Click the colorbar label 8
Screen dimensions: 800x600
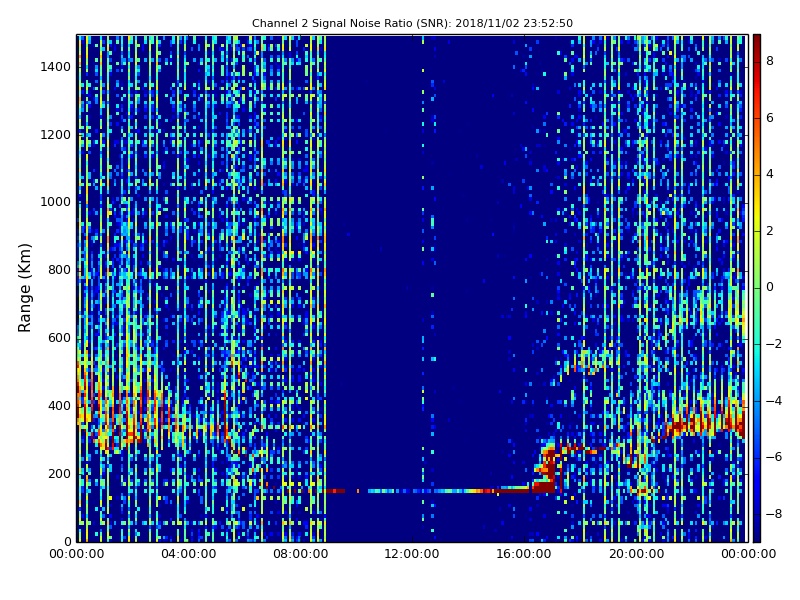click(x=770, y=61)
